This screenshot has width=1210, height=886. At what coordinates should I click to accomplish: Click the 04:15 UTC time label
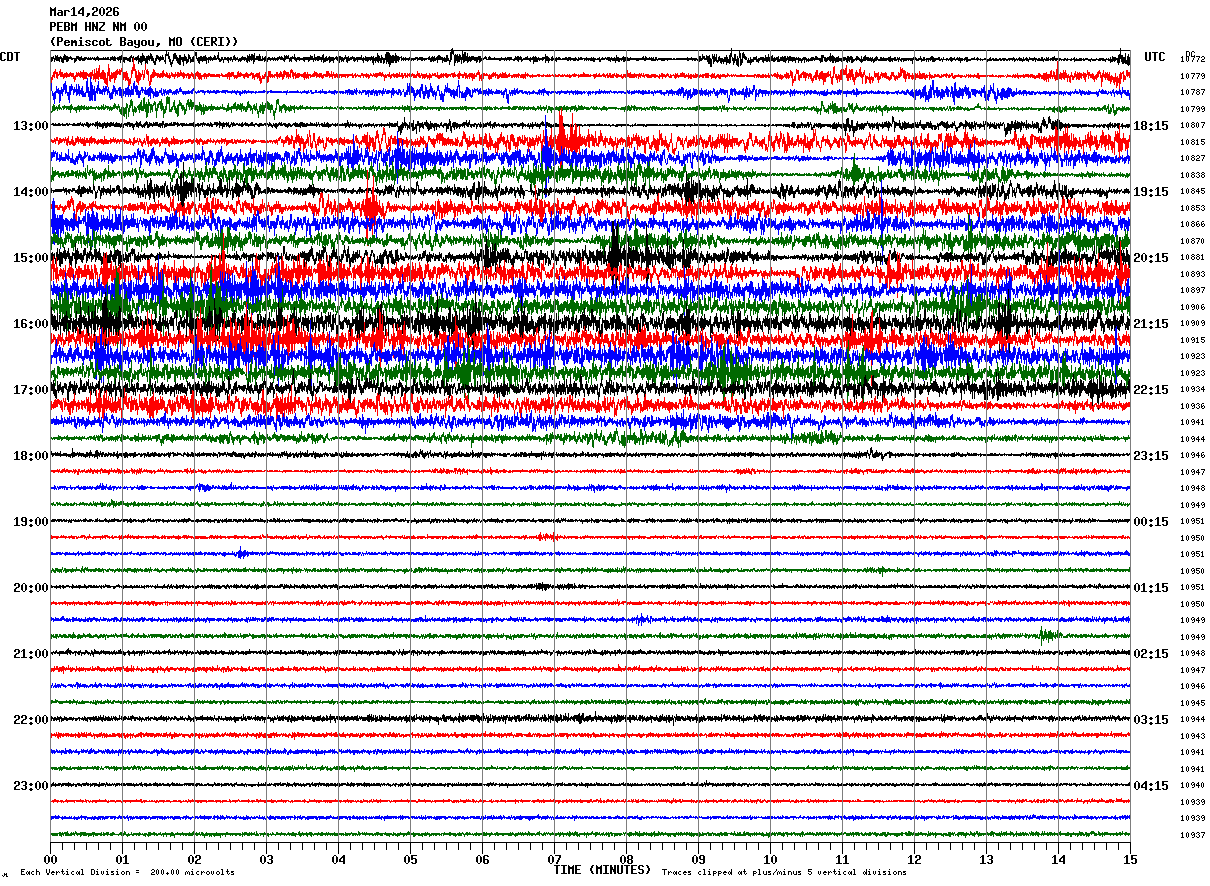[1150, 786]
